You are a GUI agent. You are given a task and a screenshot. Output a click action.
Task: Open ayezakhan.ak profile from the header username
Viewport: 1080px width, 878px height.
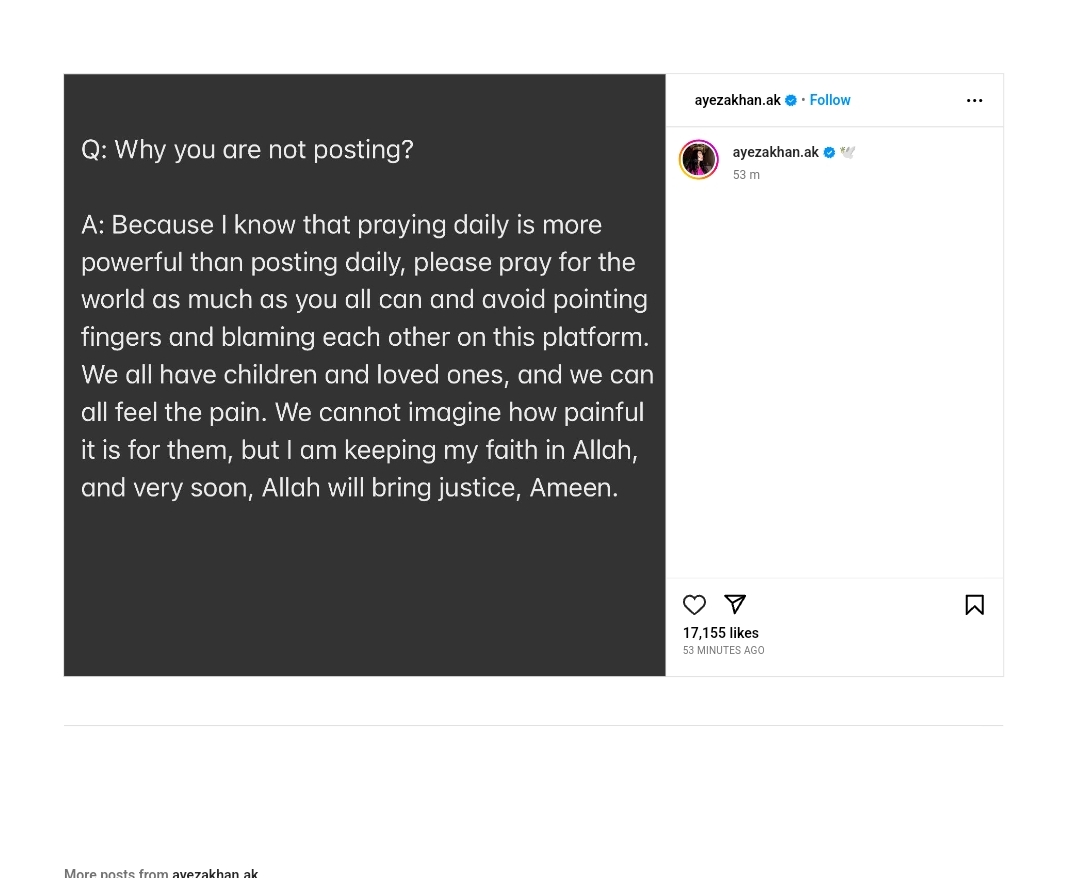(x=737, y=100)
